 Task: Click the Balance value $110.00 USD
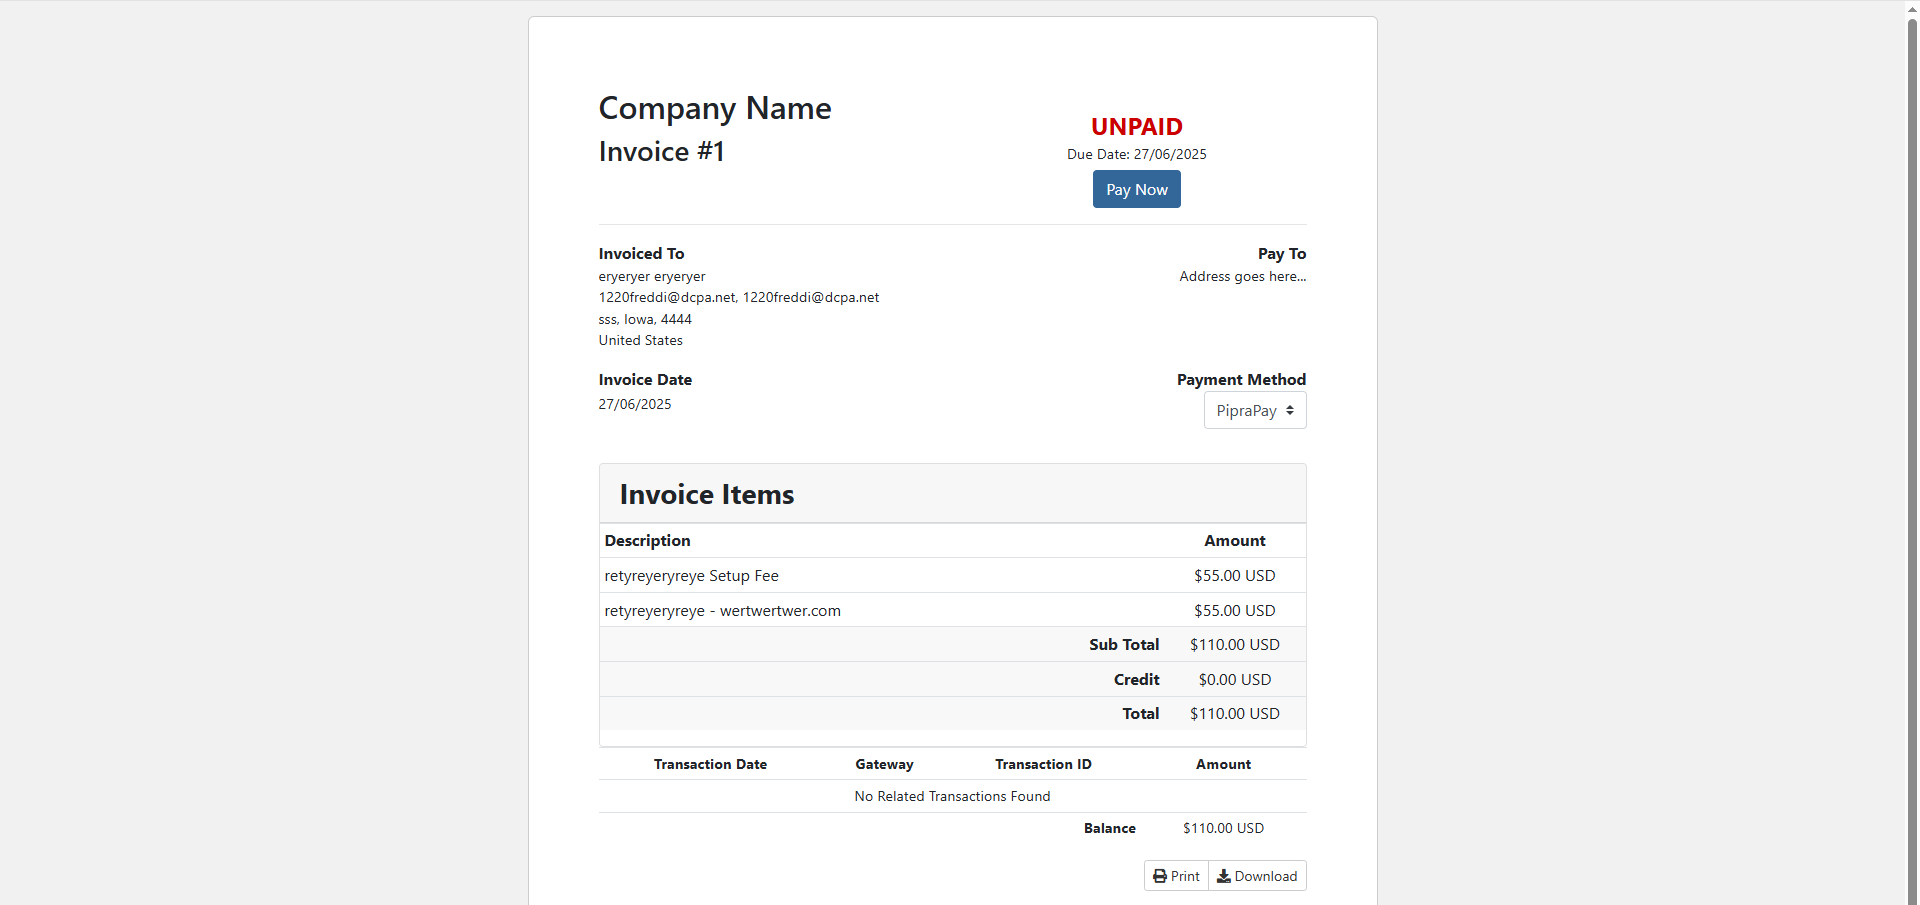(x=1223, y=828)
